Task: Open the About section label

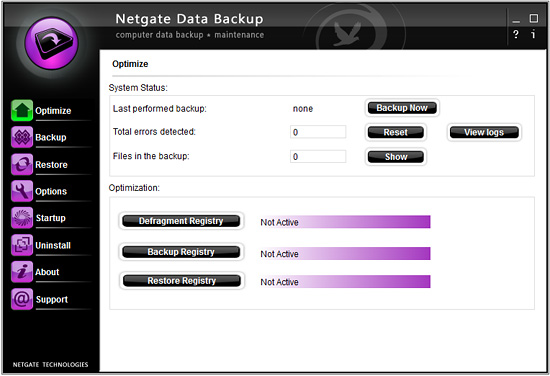Action: click(47, 272)
